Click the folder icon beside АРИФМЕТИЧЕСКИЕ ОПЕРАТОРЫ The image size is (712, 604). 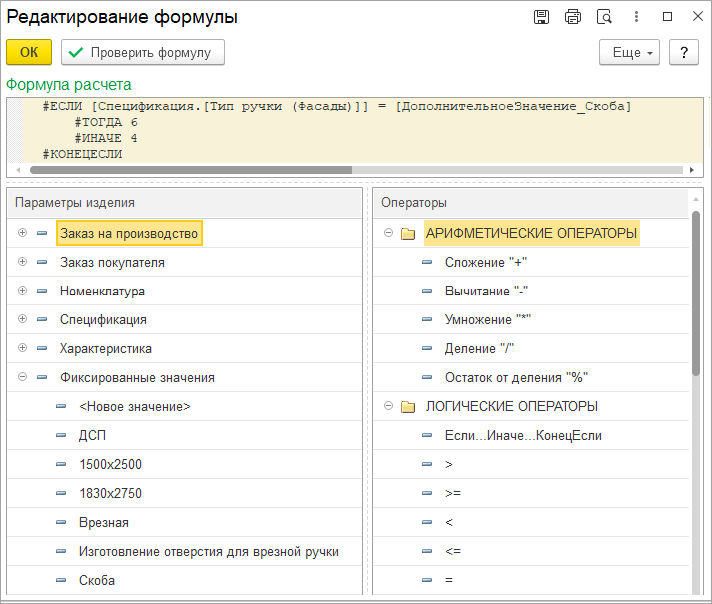click(x=407, y=234)
